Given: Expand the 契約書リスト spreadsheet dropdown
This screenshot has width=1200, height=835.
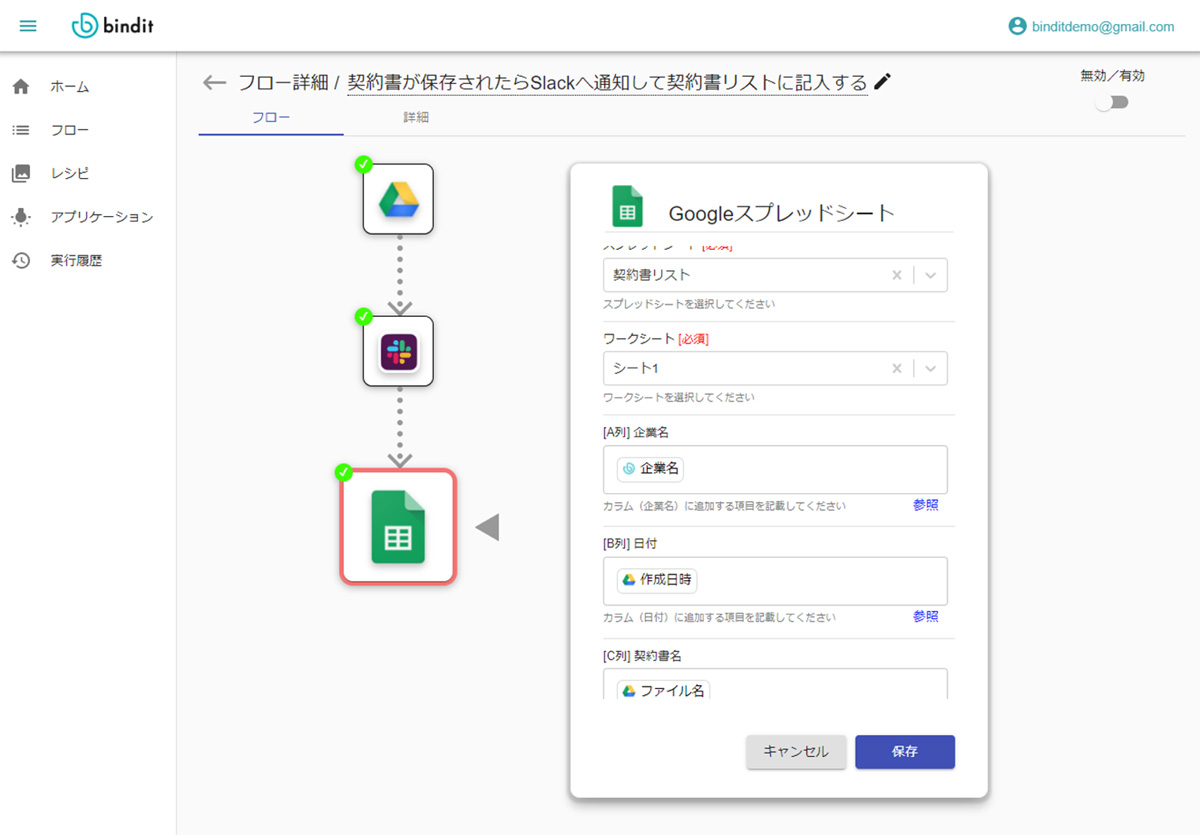Looking at the screenshot, I should pos(932,275).
